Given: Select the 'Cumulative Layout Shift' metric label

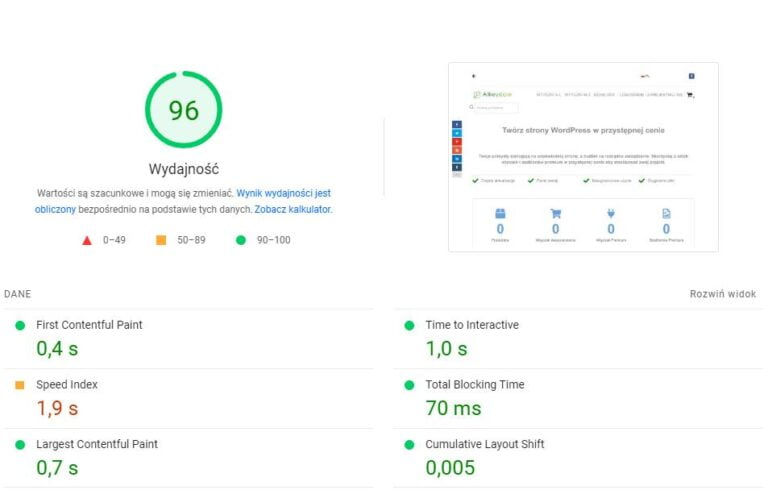Looking at the screenshot, I should coord(485,444).
